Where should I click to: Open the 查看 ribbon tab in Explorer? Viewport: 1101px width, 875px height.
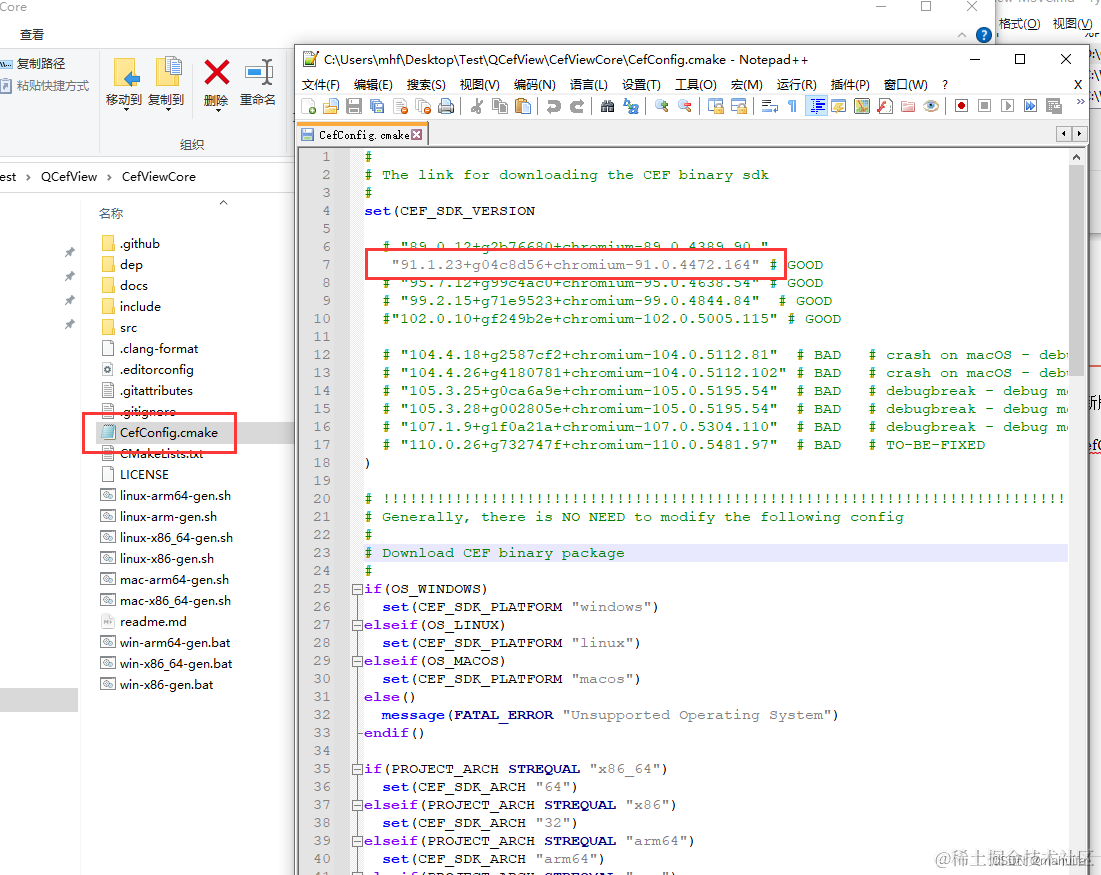click(32, 34)
